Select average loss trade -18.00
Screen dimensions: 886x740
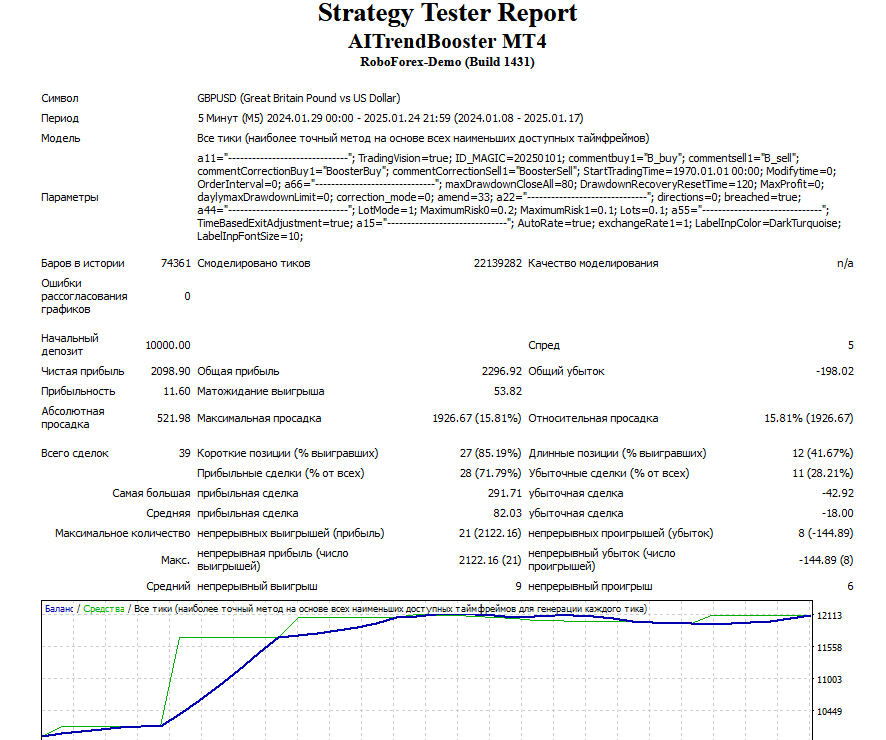click(x=837, y=513)
